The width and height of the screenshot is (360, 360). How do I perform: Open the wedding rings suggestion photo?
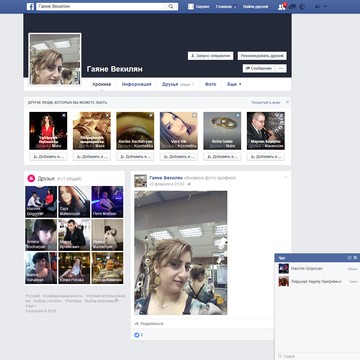pos(222,131)
